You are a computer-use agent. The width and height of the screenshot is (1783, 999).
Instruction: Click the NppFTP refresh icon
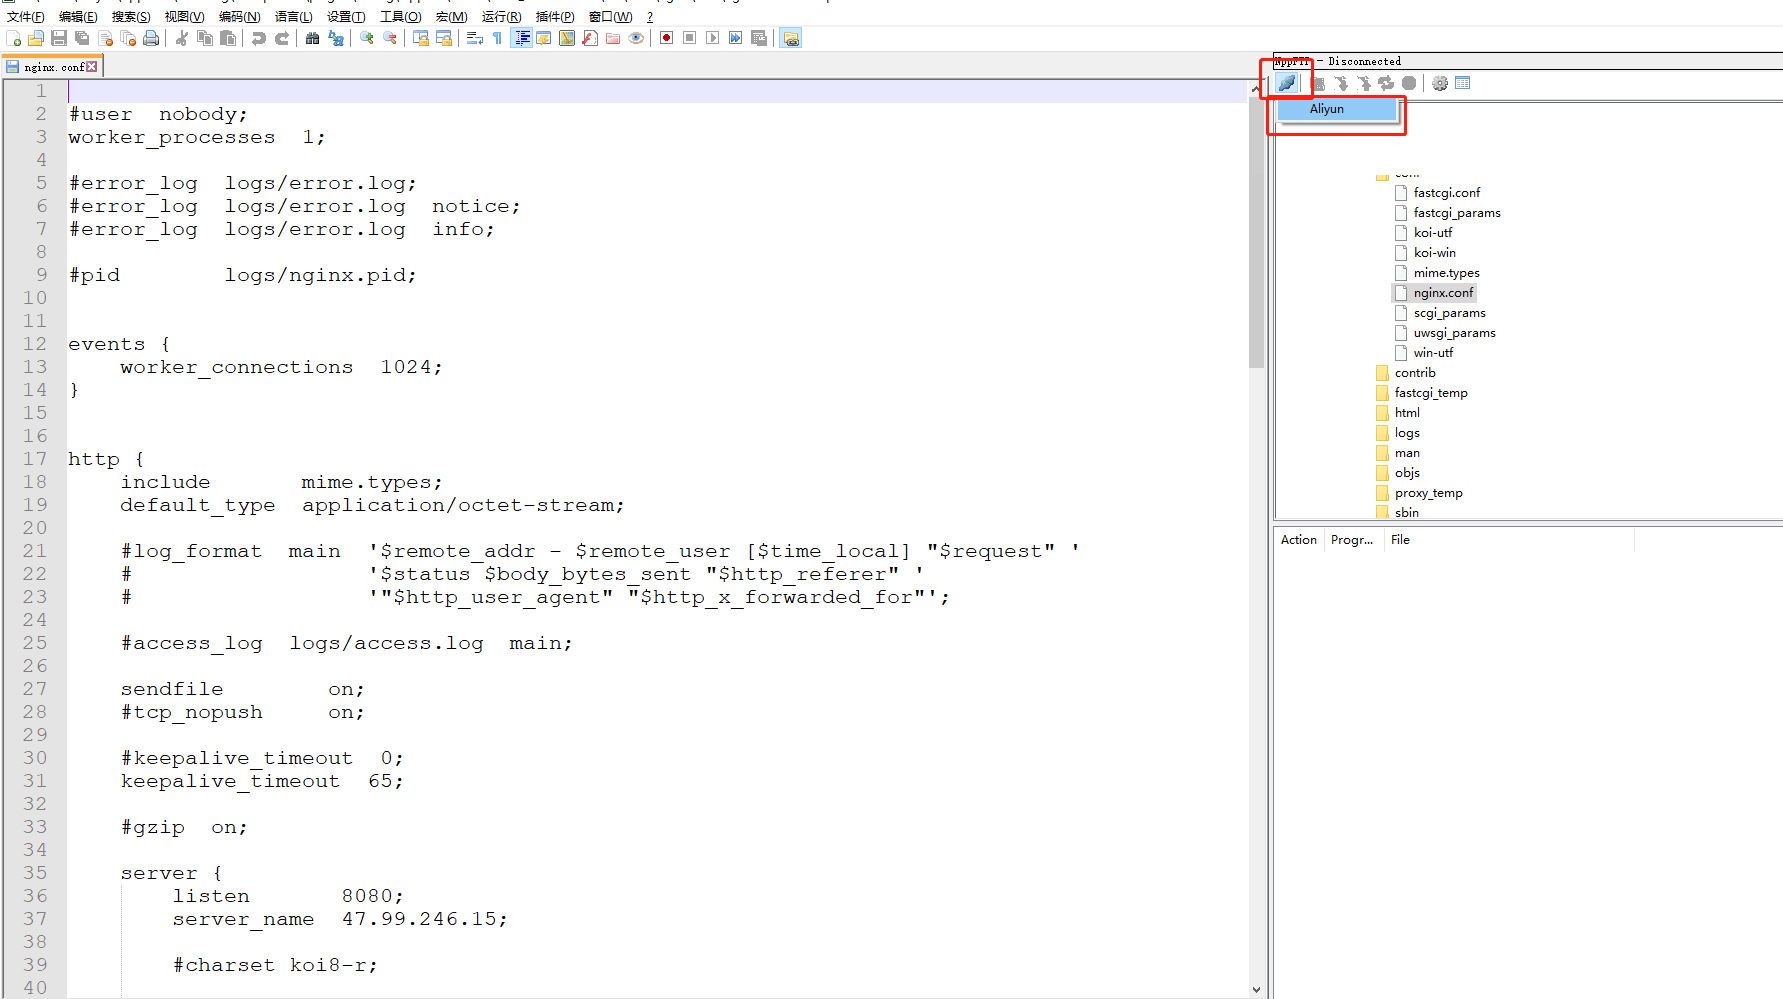[x=1386, y=83]
